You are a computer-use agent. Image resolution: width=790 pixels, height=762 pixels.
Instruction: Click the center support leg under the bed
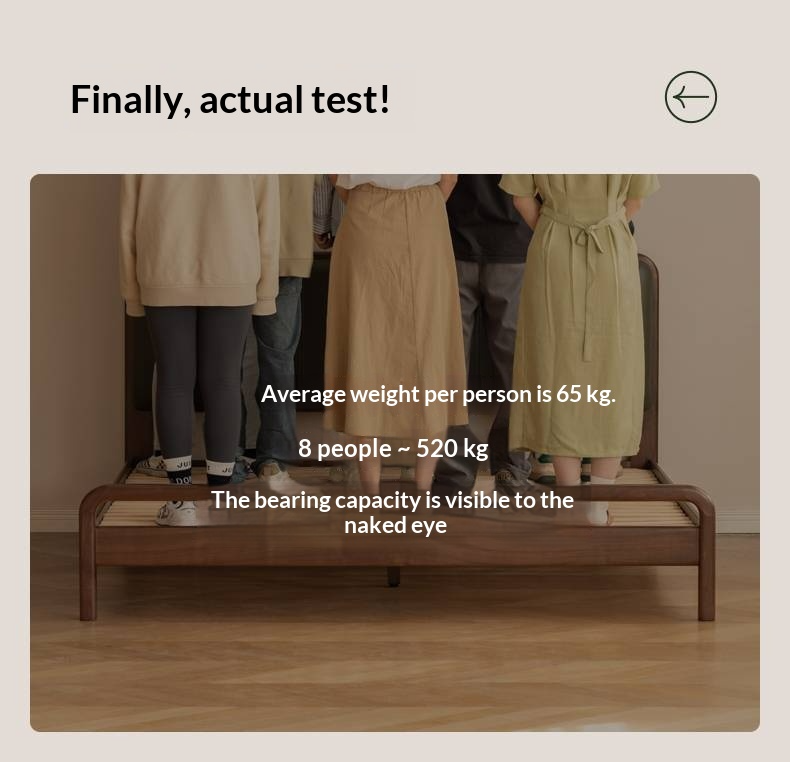pos(393,576)
